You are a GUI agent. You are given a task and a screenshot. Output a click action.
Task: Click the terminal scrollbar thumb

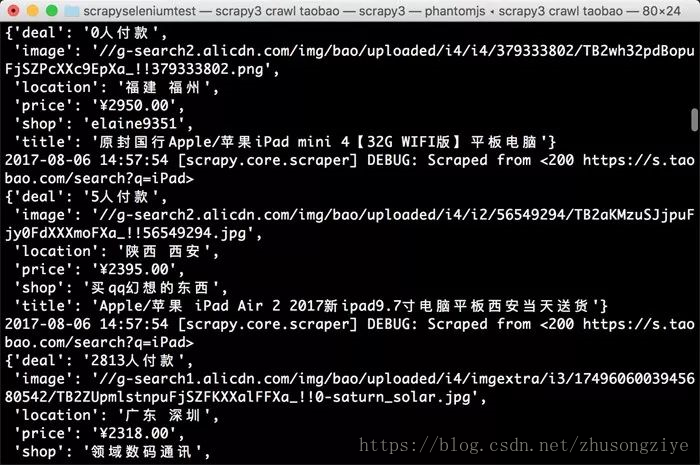pyautogui.click(x=694, y=120)
